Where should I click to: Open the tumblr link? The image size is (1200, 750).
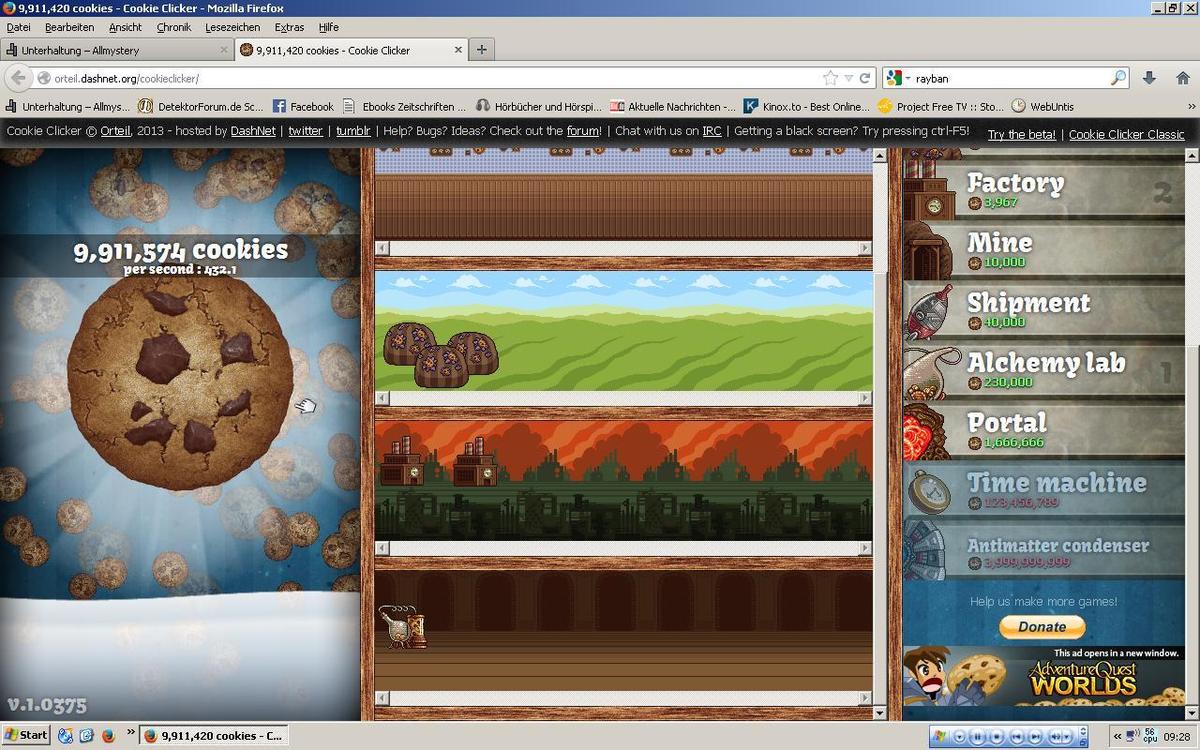(353, 131)
